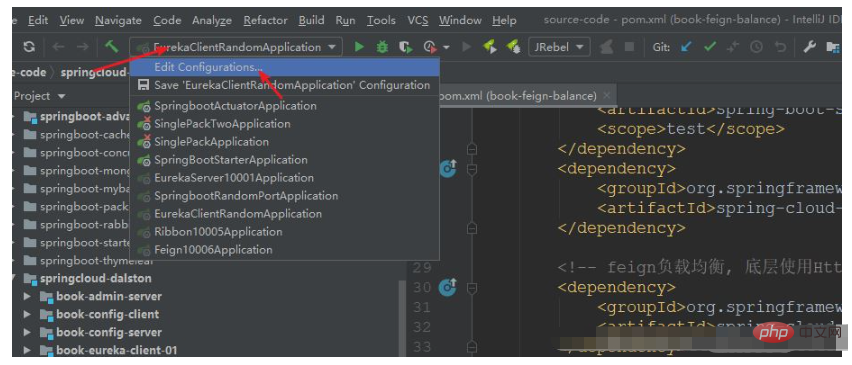Select the springcloud-dalston folder
The height and width of the screenshot is (365, 852).
(96, 279)
